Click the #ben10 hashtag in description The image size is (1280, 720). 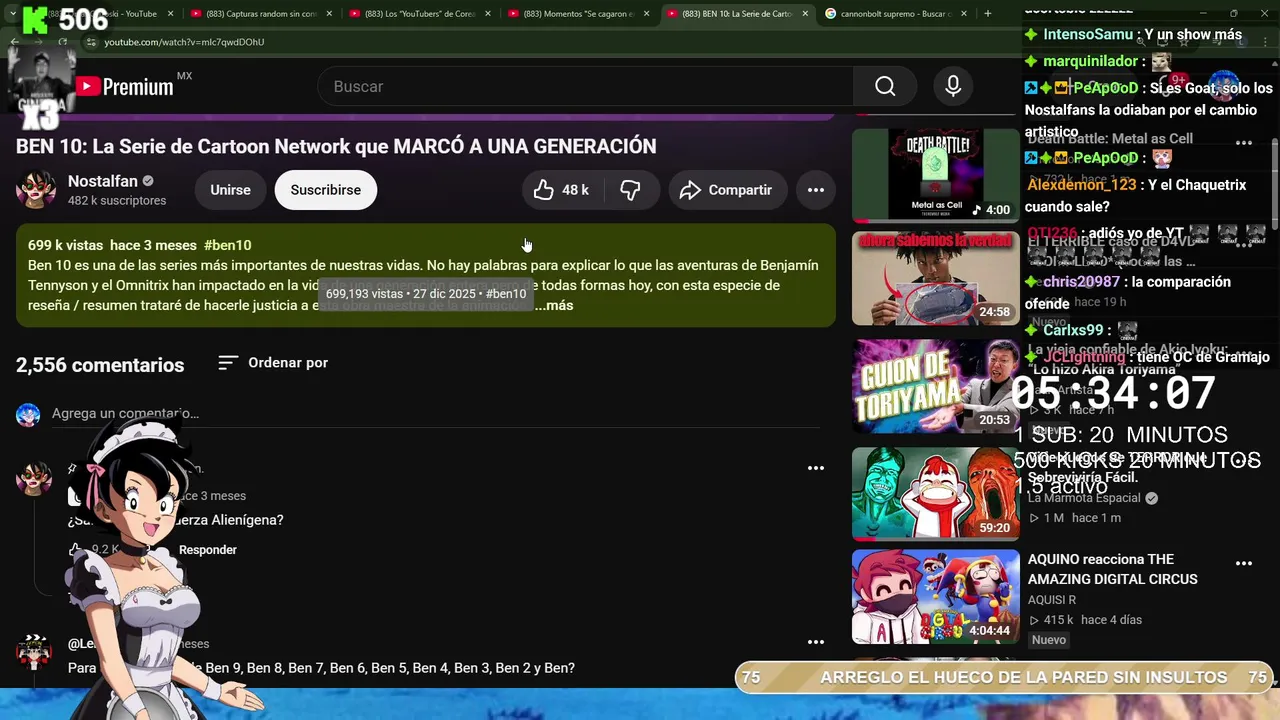(x=227, y=245)
